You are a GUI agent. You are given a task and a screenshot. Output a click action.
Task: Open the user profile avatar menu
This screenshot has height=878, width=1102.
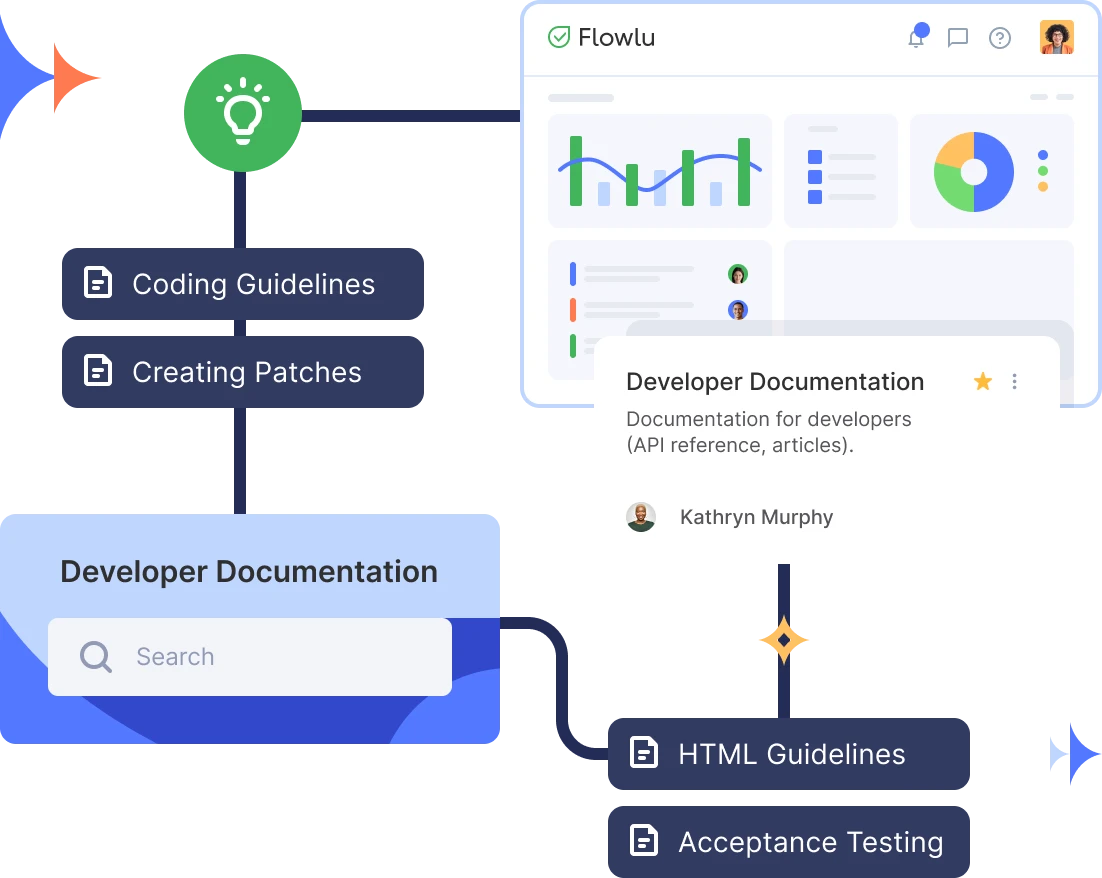(1056, 37)
